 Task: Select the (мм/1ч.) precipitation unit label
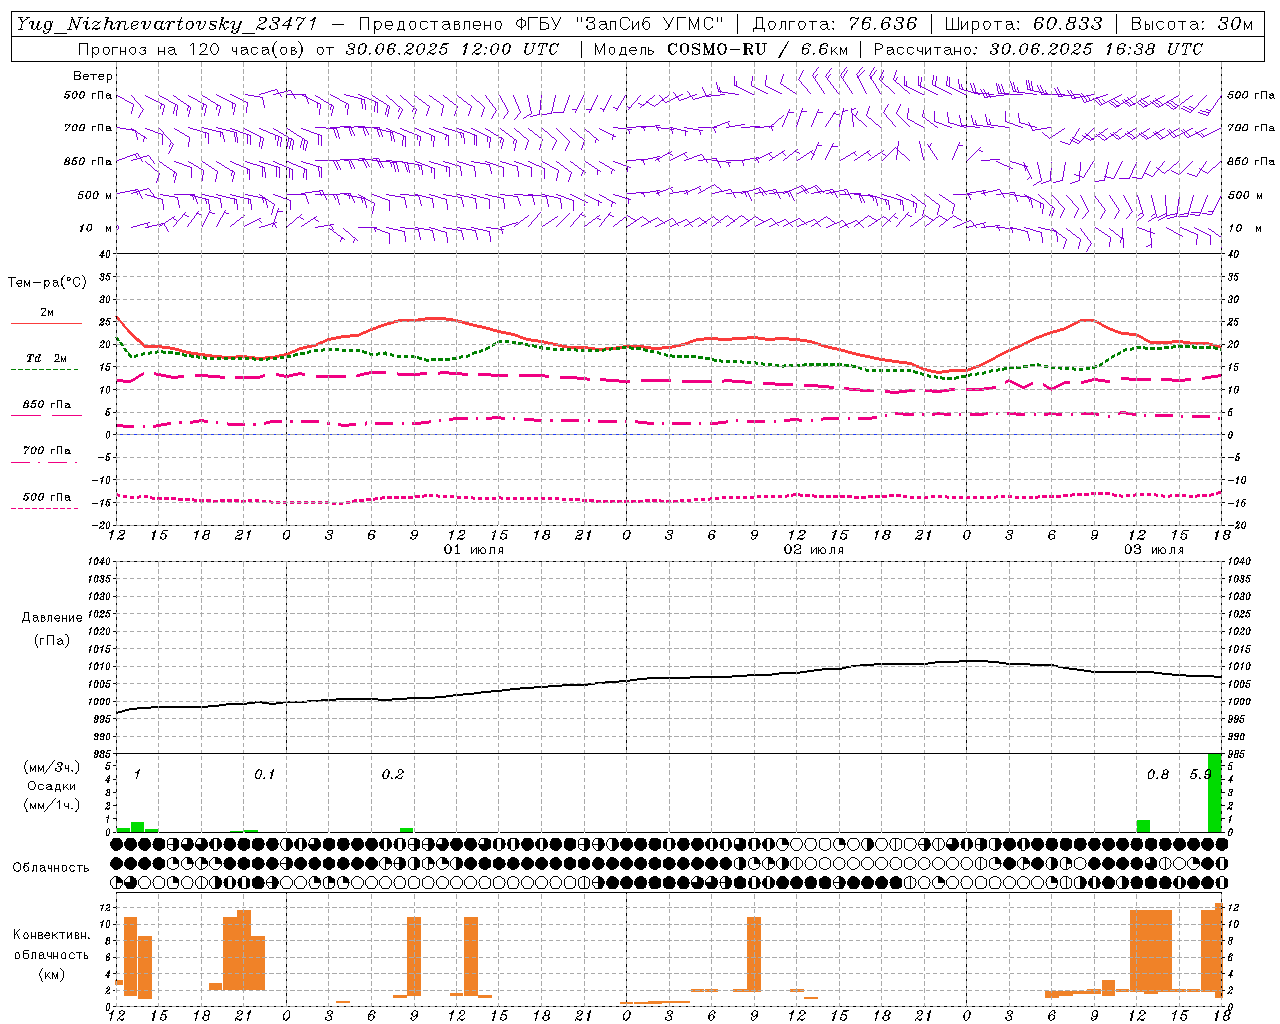(52, 806)
